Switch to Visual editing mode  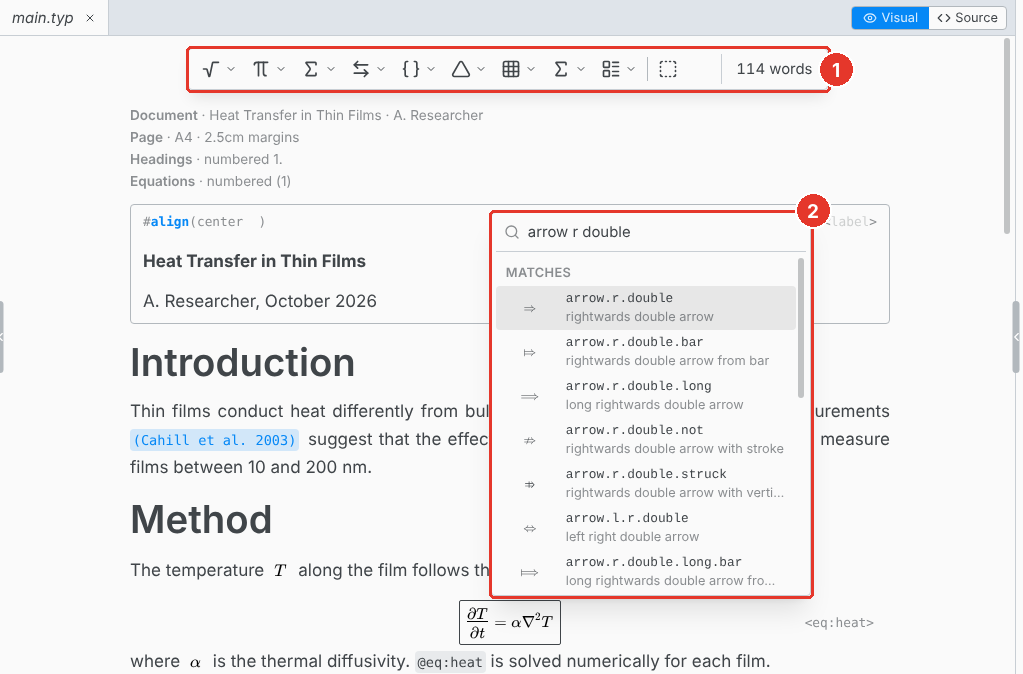point(890,18)
